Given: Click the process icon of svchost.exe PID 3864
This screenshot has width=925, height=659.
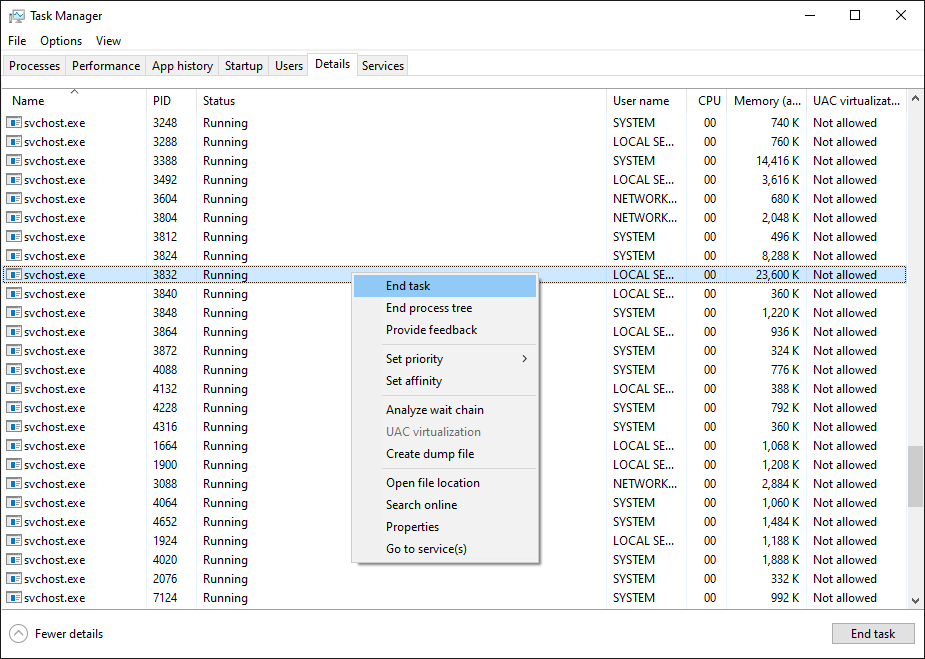Looking at the screenshot, I should point(14,332).
